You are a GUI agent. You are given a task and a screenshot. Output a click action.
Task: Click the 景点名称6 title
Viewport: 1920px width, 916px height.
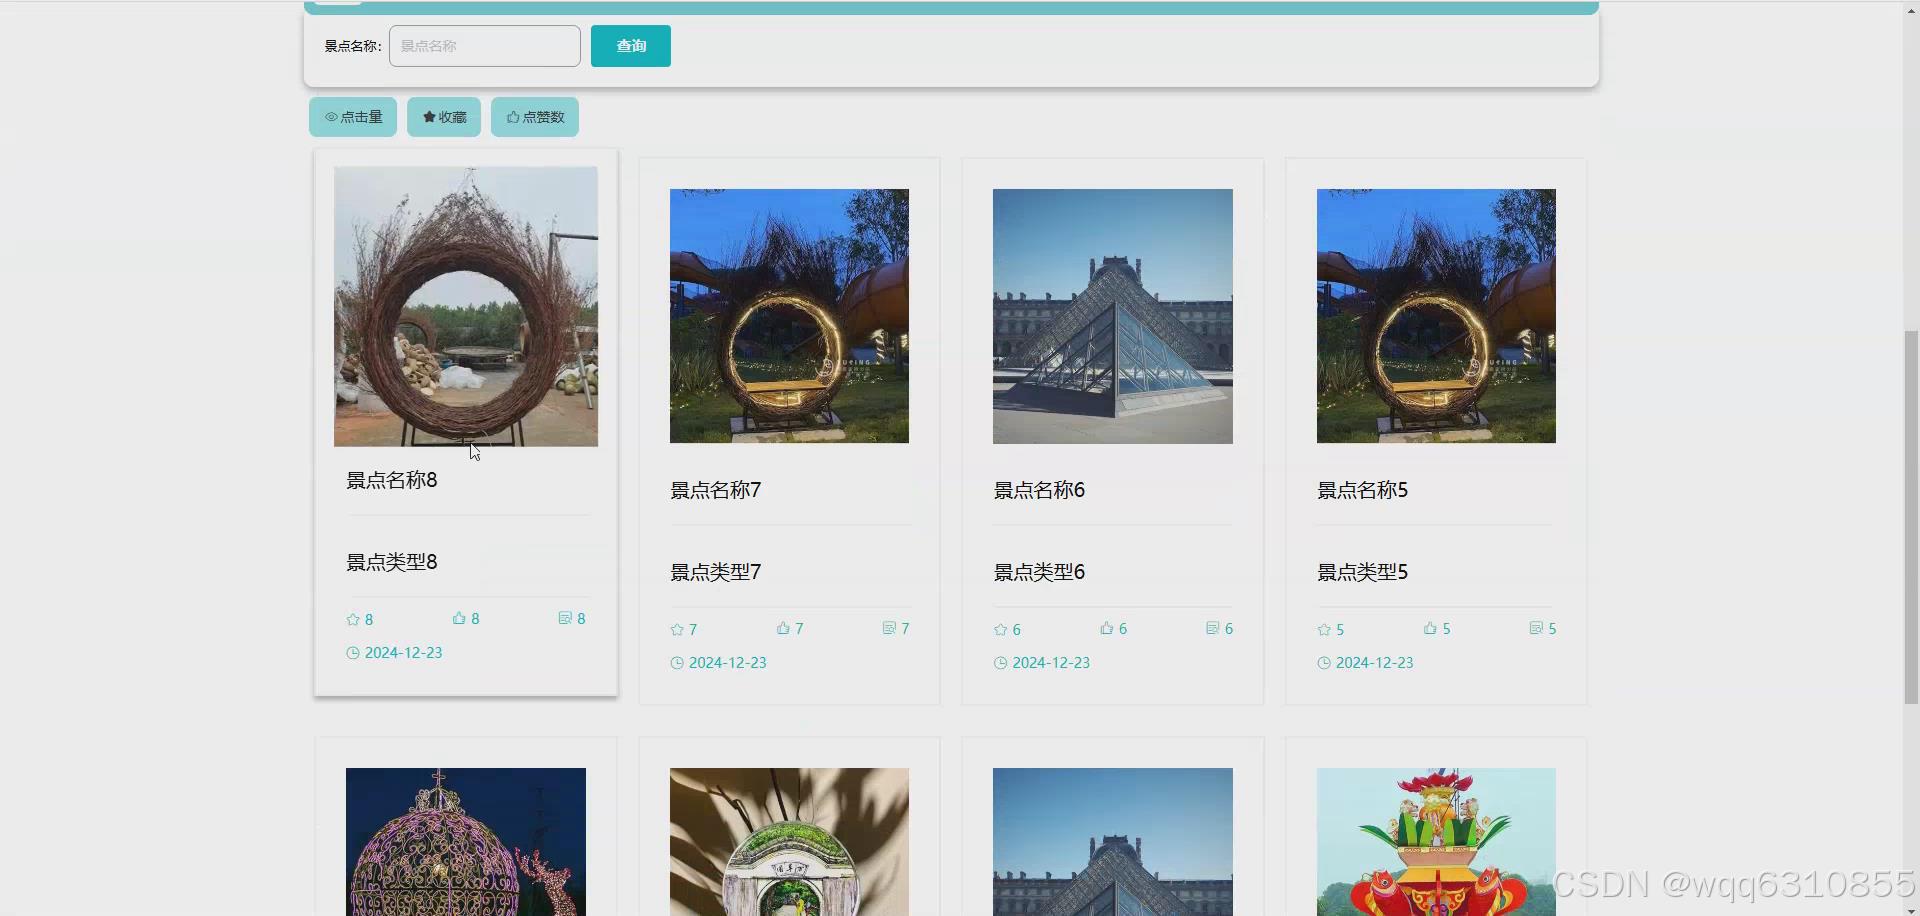click(1039, 490)
